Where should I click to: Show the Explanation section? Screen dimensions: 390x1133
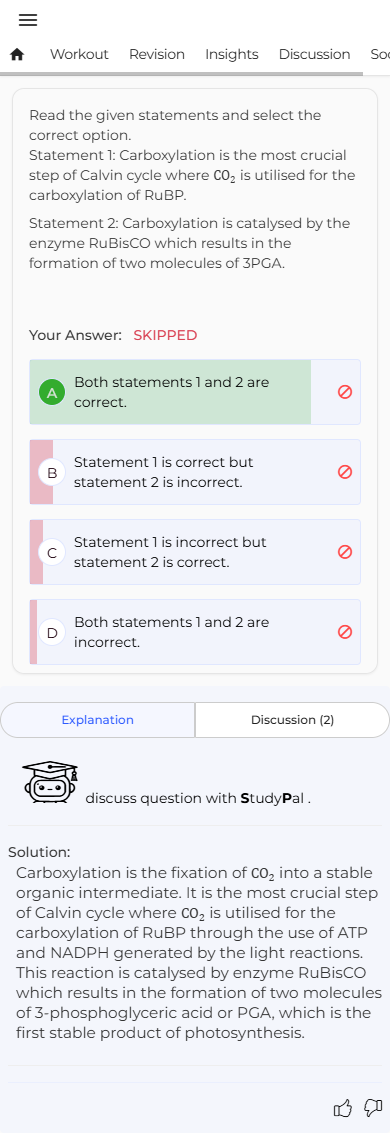98,720
